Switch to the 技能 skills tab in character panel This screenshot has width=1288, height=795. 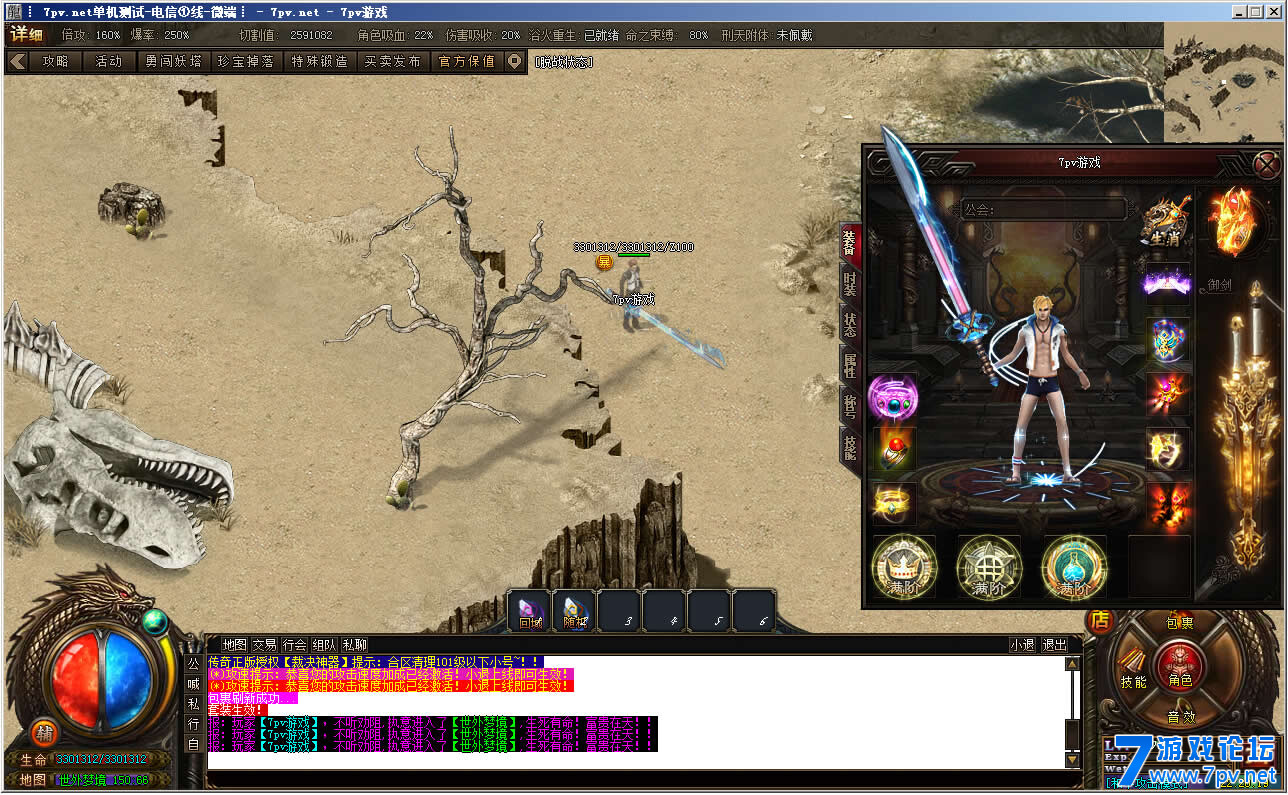click(849, 447)
